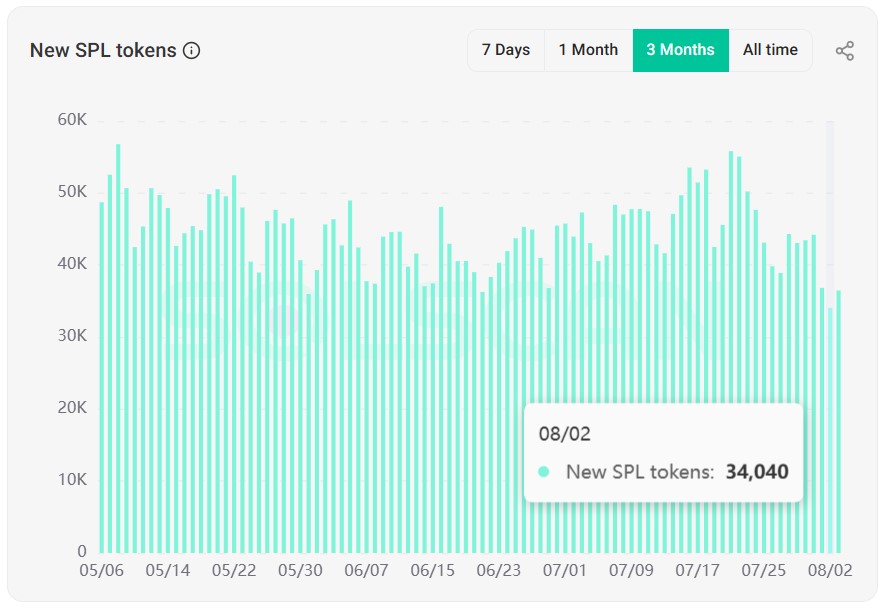Click the teal legend dot in the tooltip
Viewport: 886px width, 610px height.
545,471
